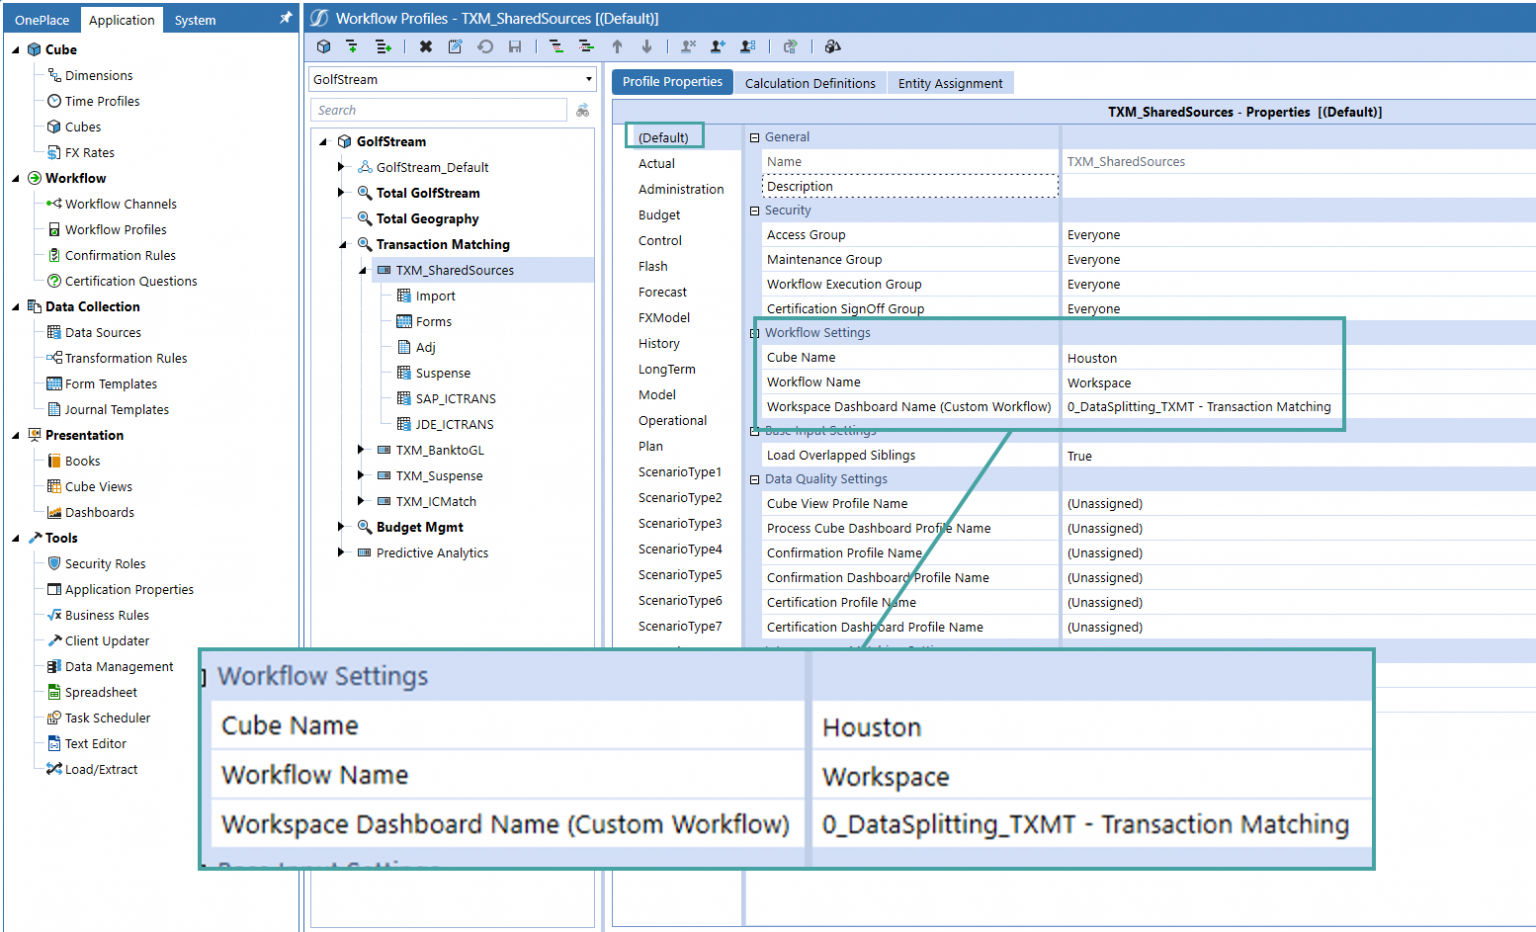Viewport: 1536px width, 932px height.
Task: Expand the Total GolfStream tree node
Action: click(x=341, y=193)
